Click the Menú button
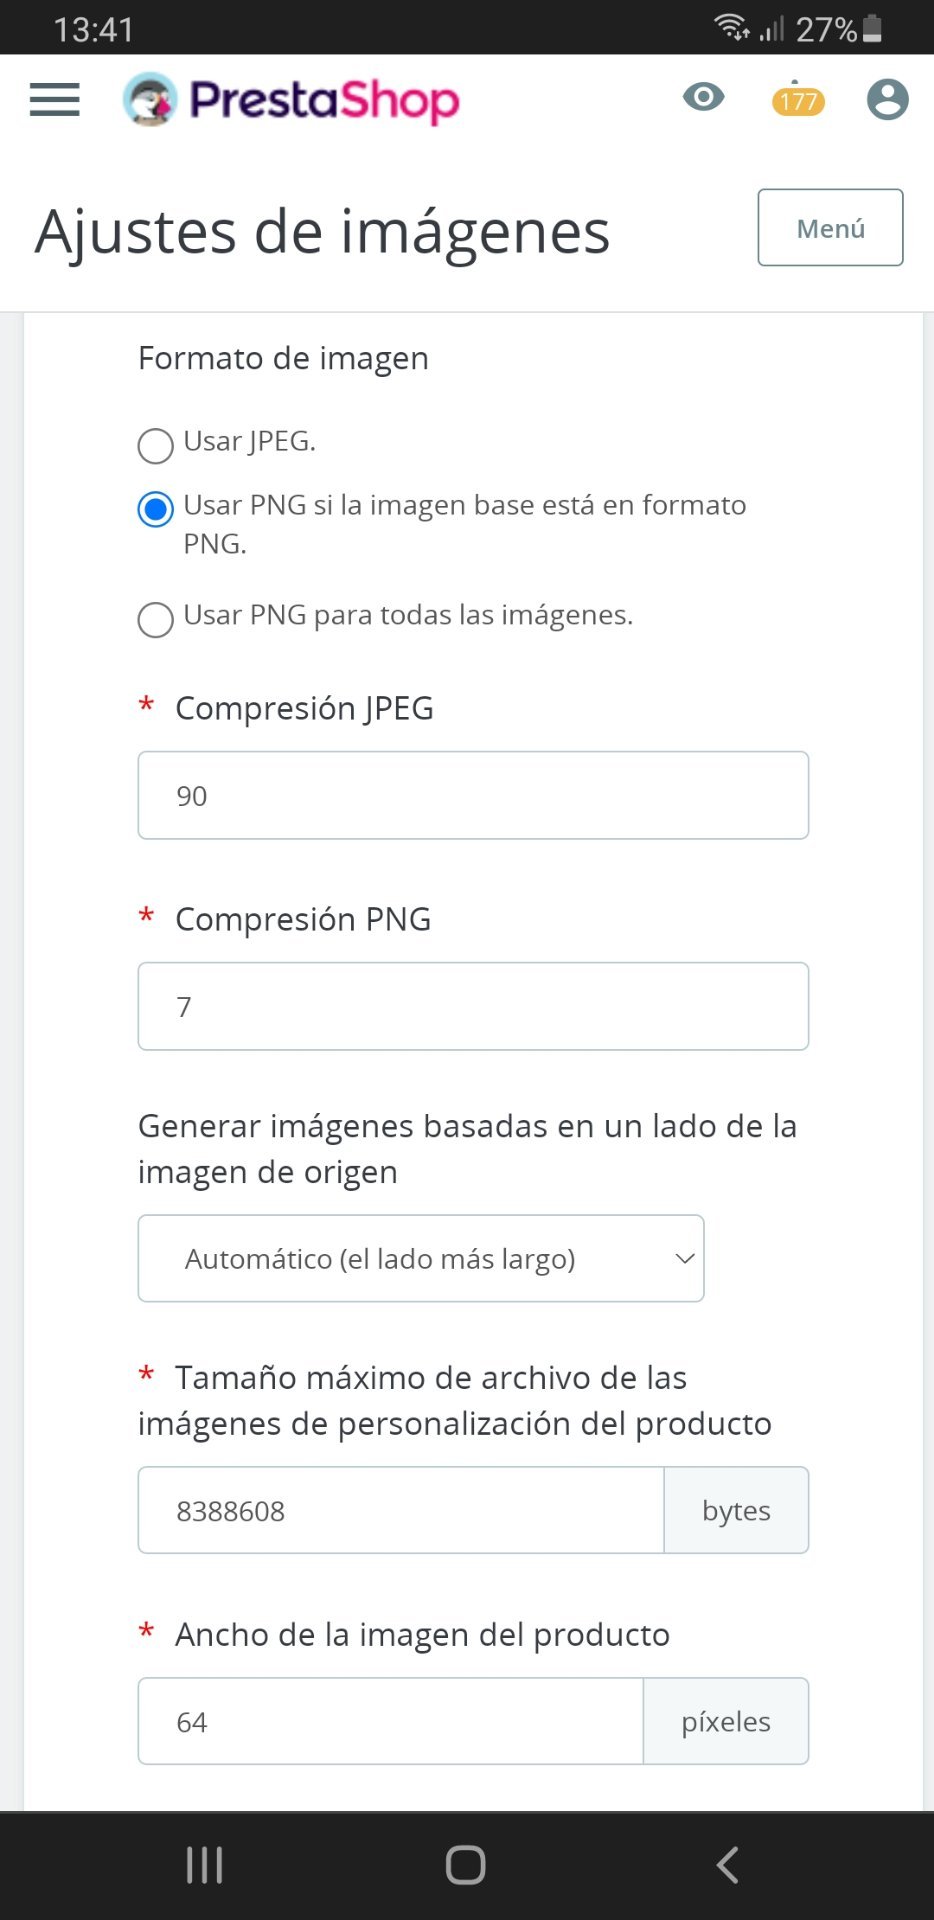The height and width of the screenshot is (1920, 934). 830,228
